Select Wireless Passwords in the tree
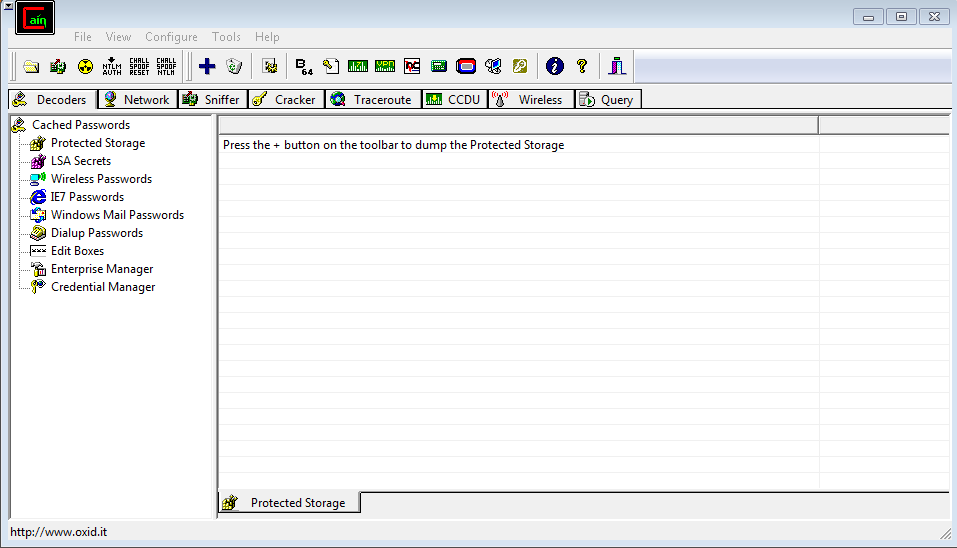957x548 pixels. click(101, 179)
